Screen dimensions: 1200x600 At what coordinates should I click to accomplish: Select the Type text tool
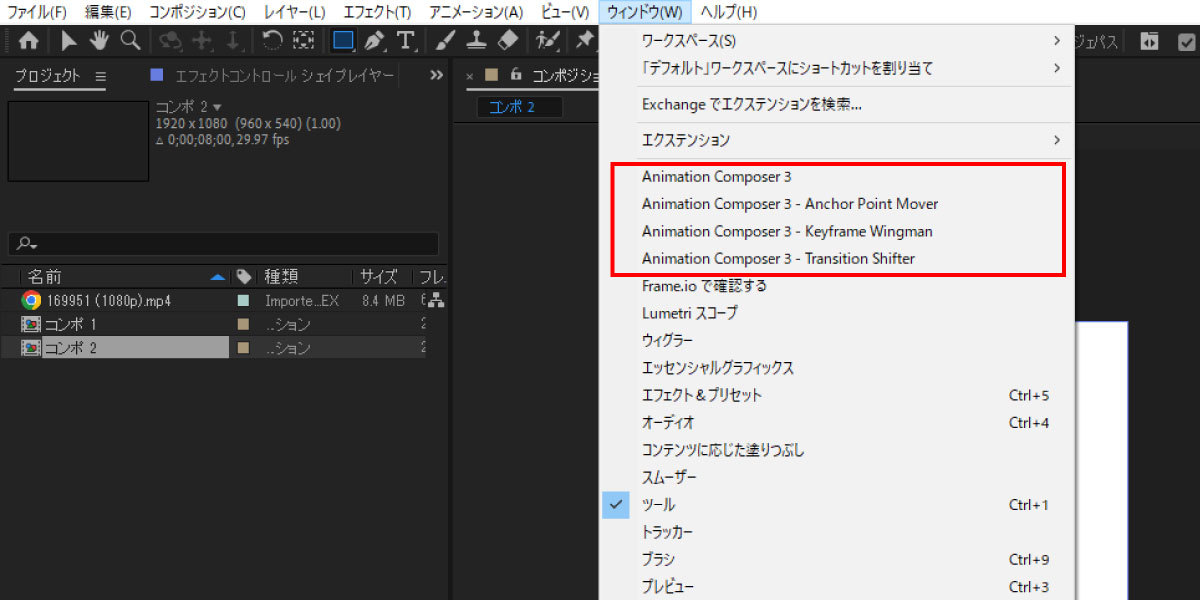pos(405,41)
